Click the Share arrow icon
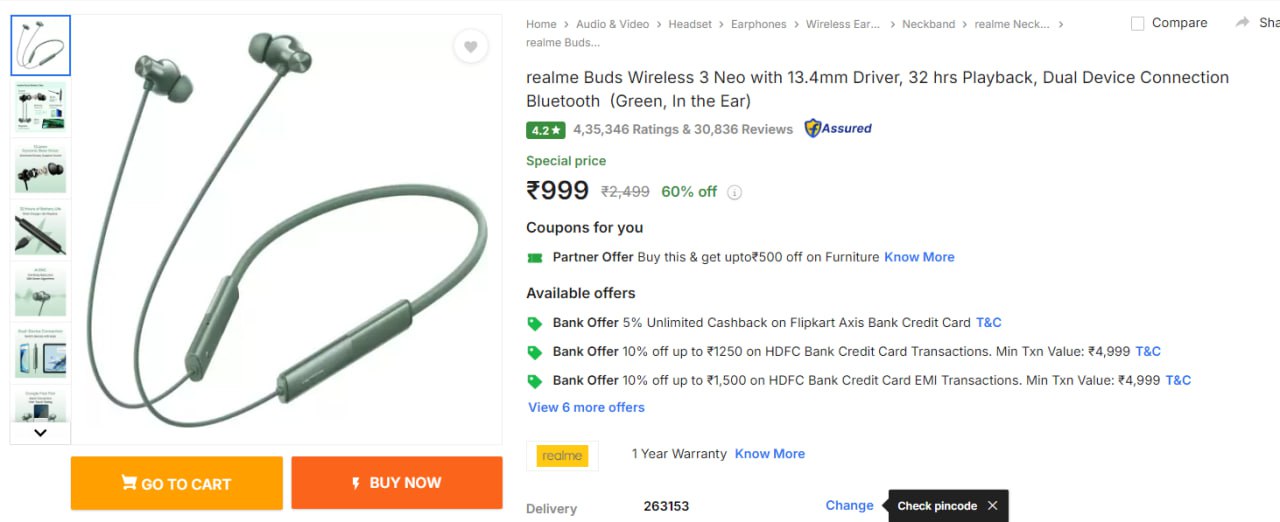The image size is (1280, 522). pos(1243,23)
